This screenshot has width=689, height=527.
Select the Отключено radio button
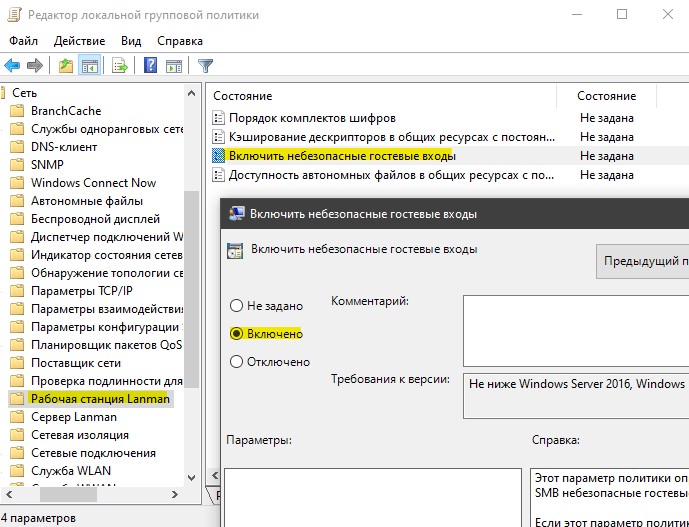(236, 362)
